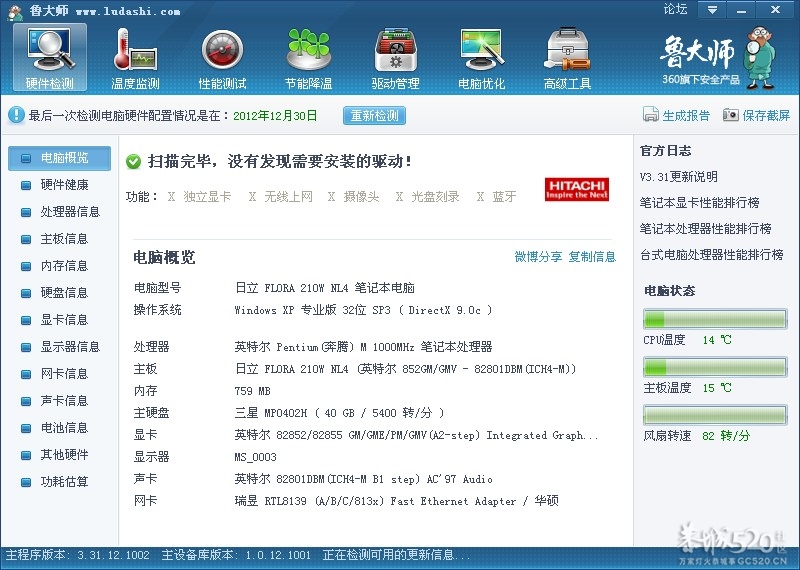Viewport: 800px width, 570px height.
Task: Click the 生成报告 printer icon
Action: click(651, 115)
